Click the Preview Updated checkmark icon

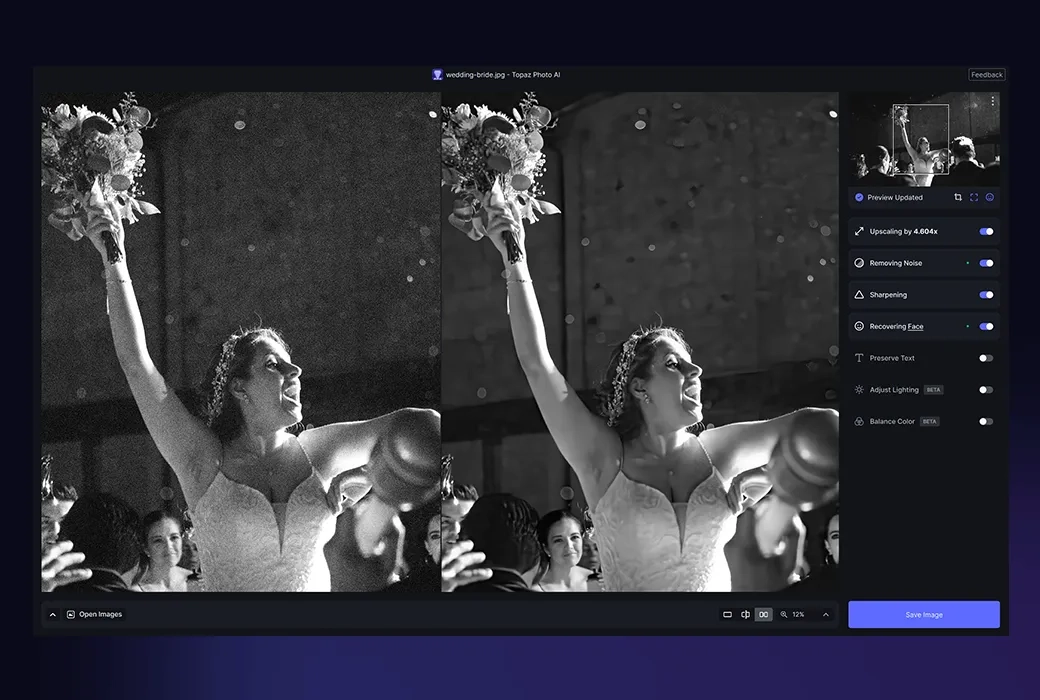point(859,197)
